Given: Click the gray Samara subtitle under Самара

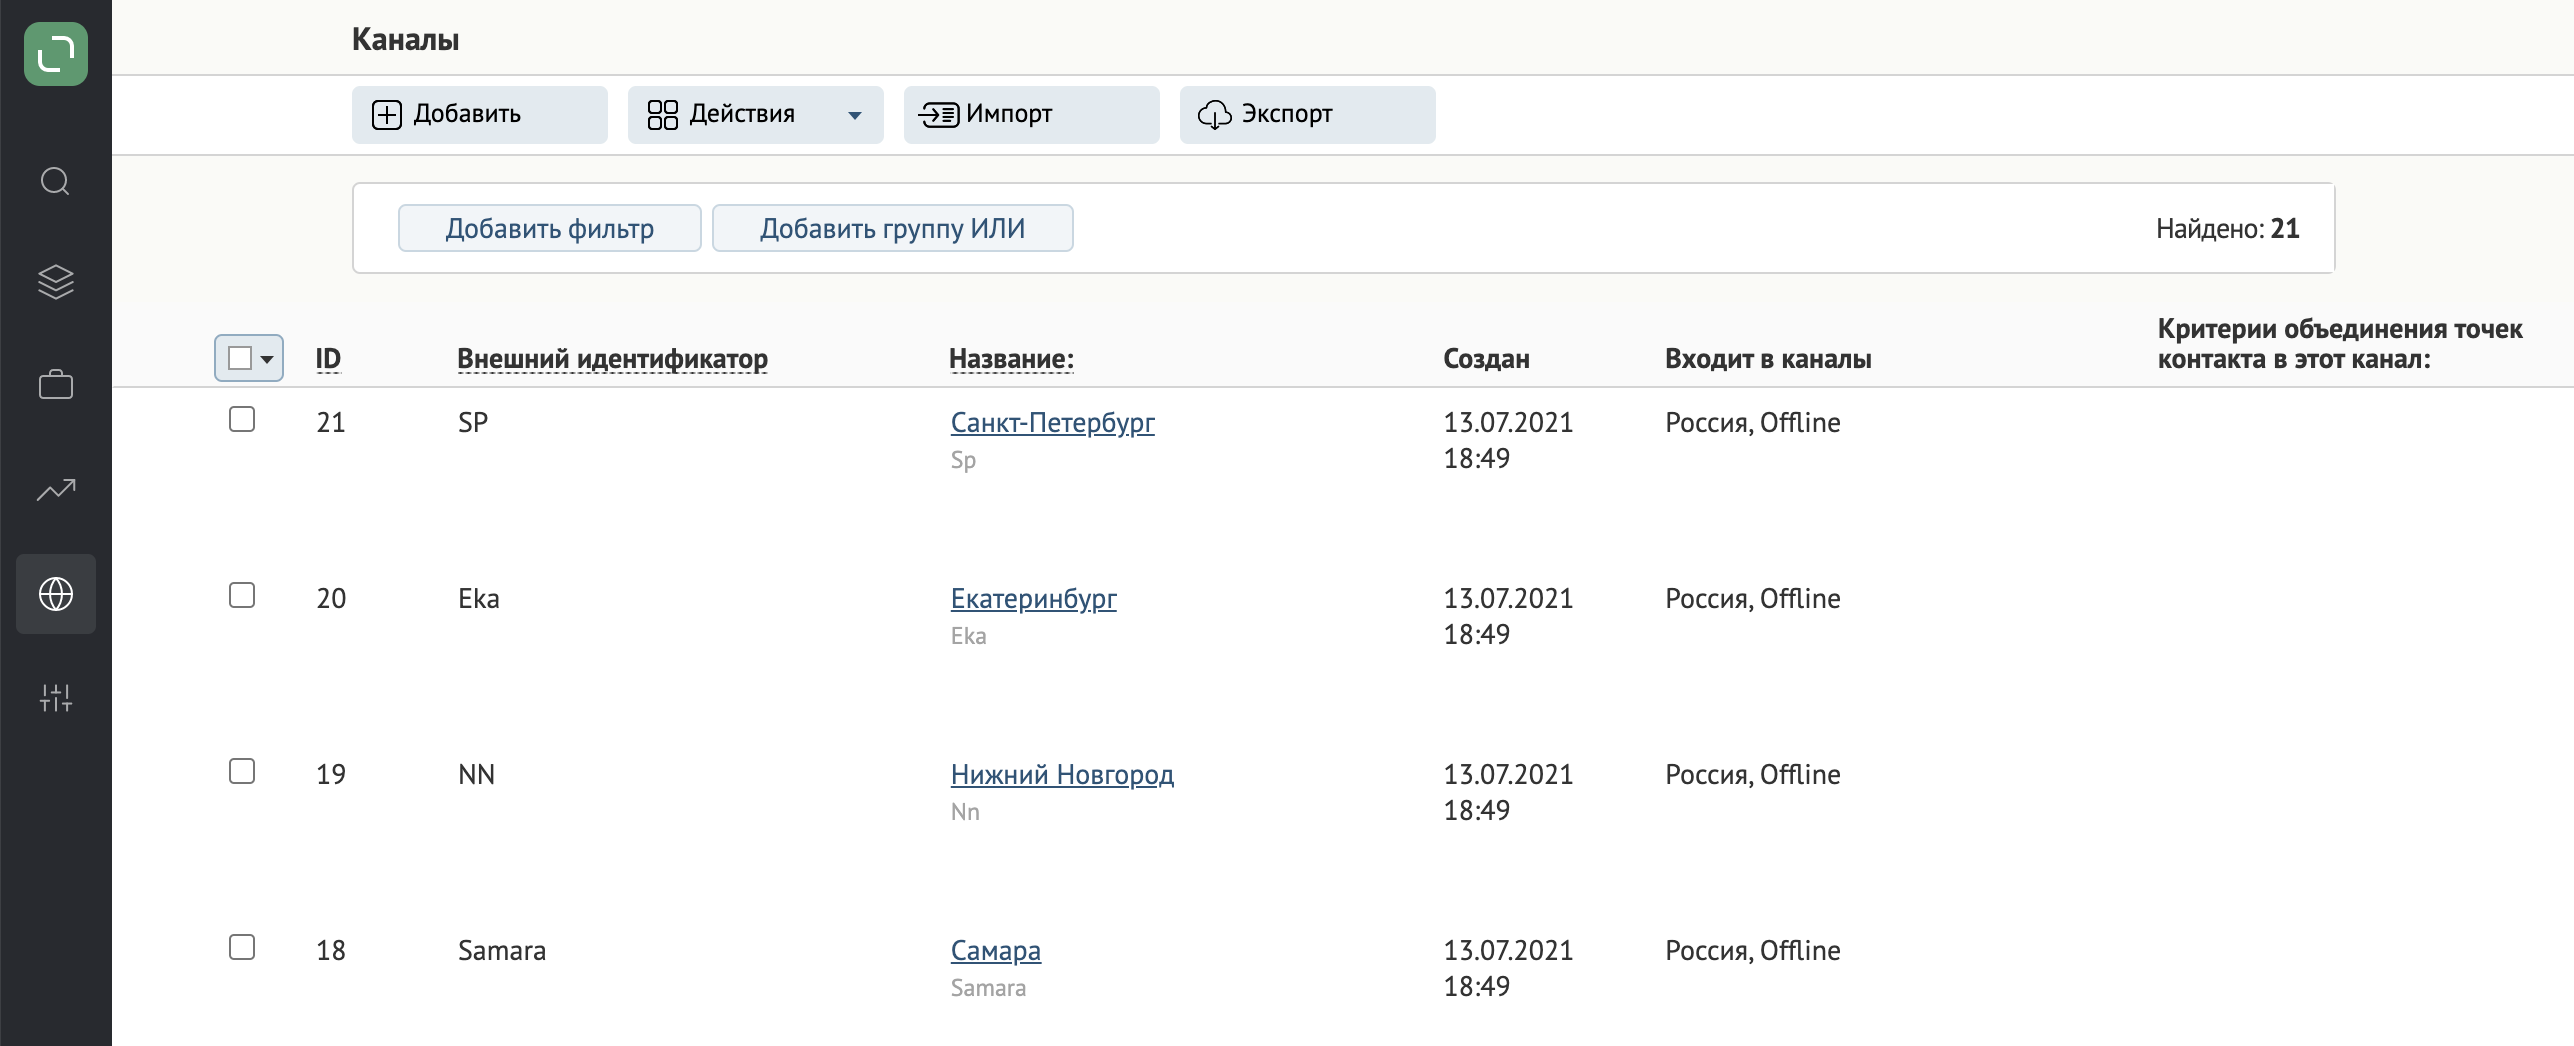Looking at the screenshot, I should (988, 988).
